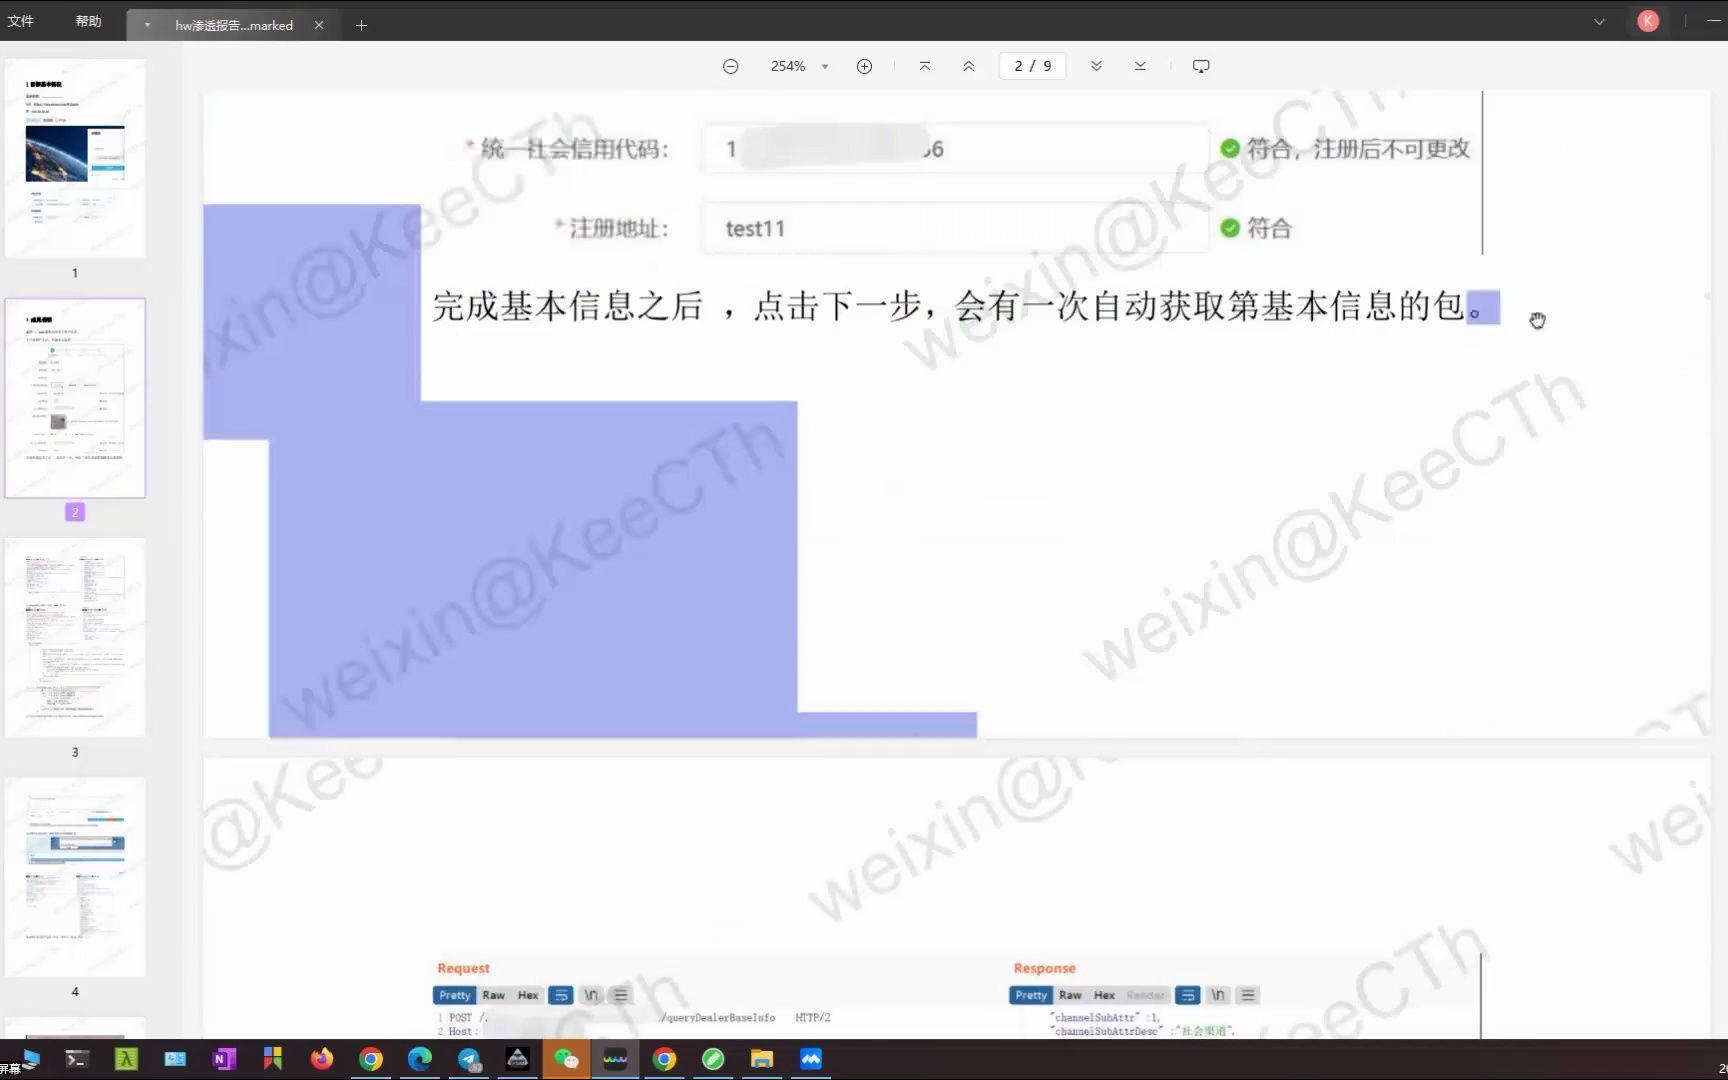Screen dimensions: 1728x1080
Task: Click the 符合，注册后不可更改 status text
Action: coord(1358,149)
